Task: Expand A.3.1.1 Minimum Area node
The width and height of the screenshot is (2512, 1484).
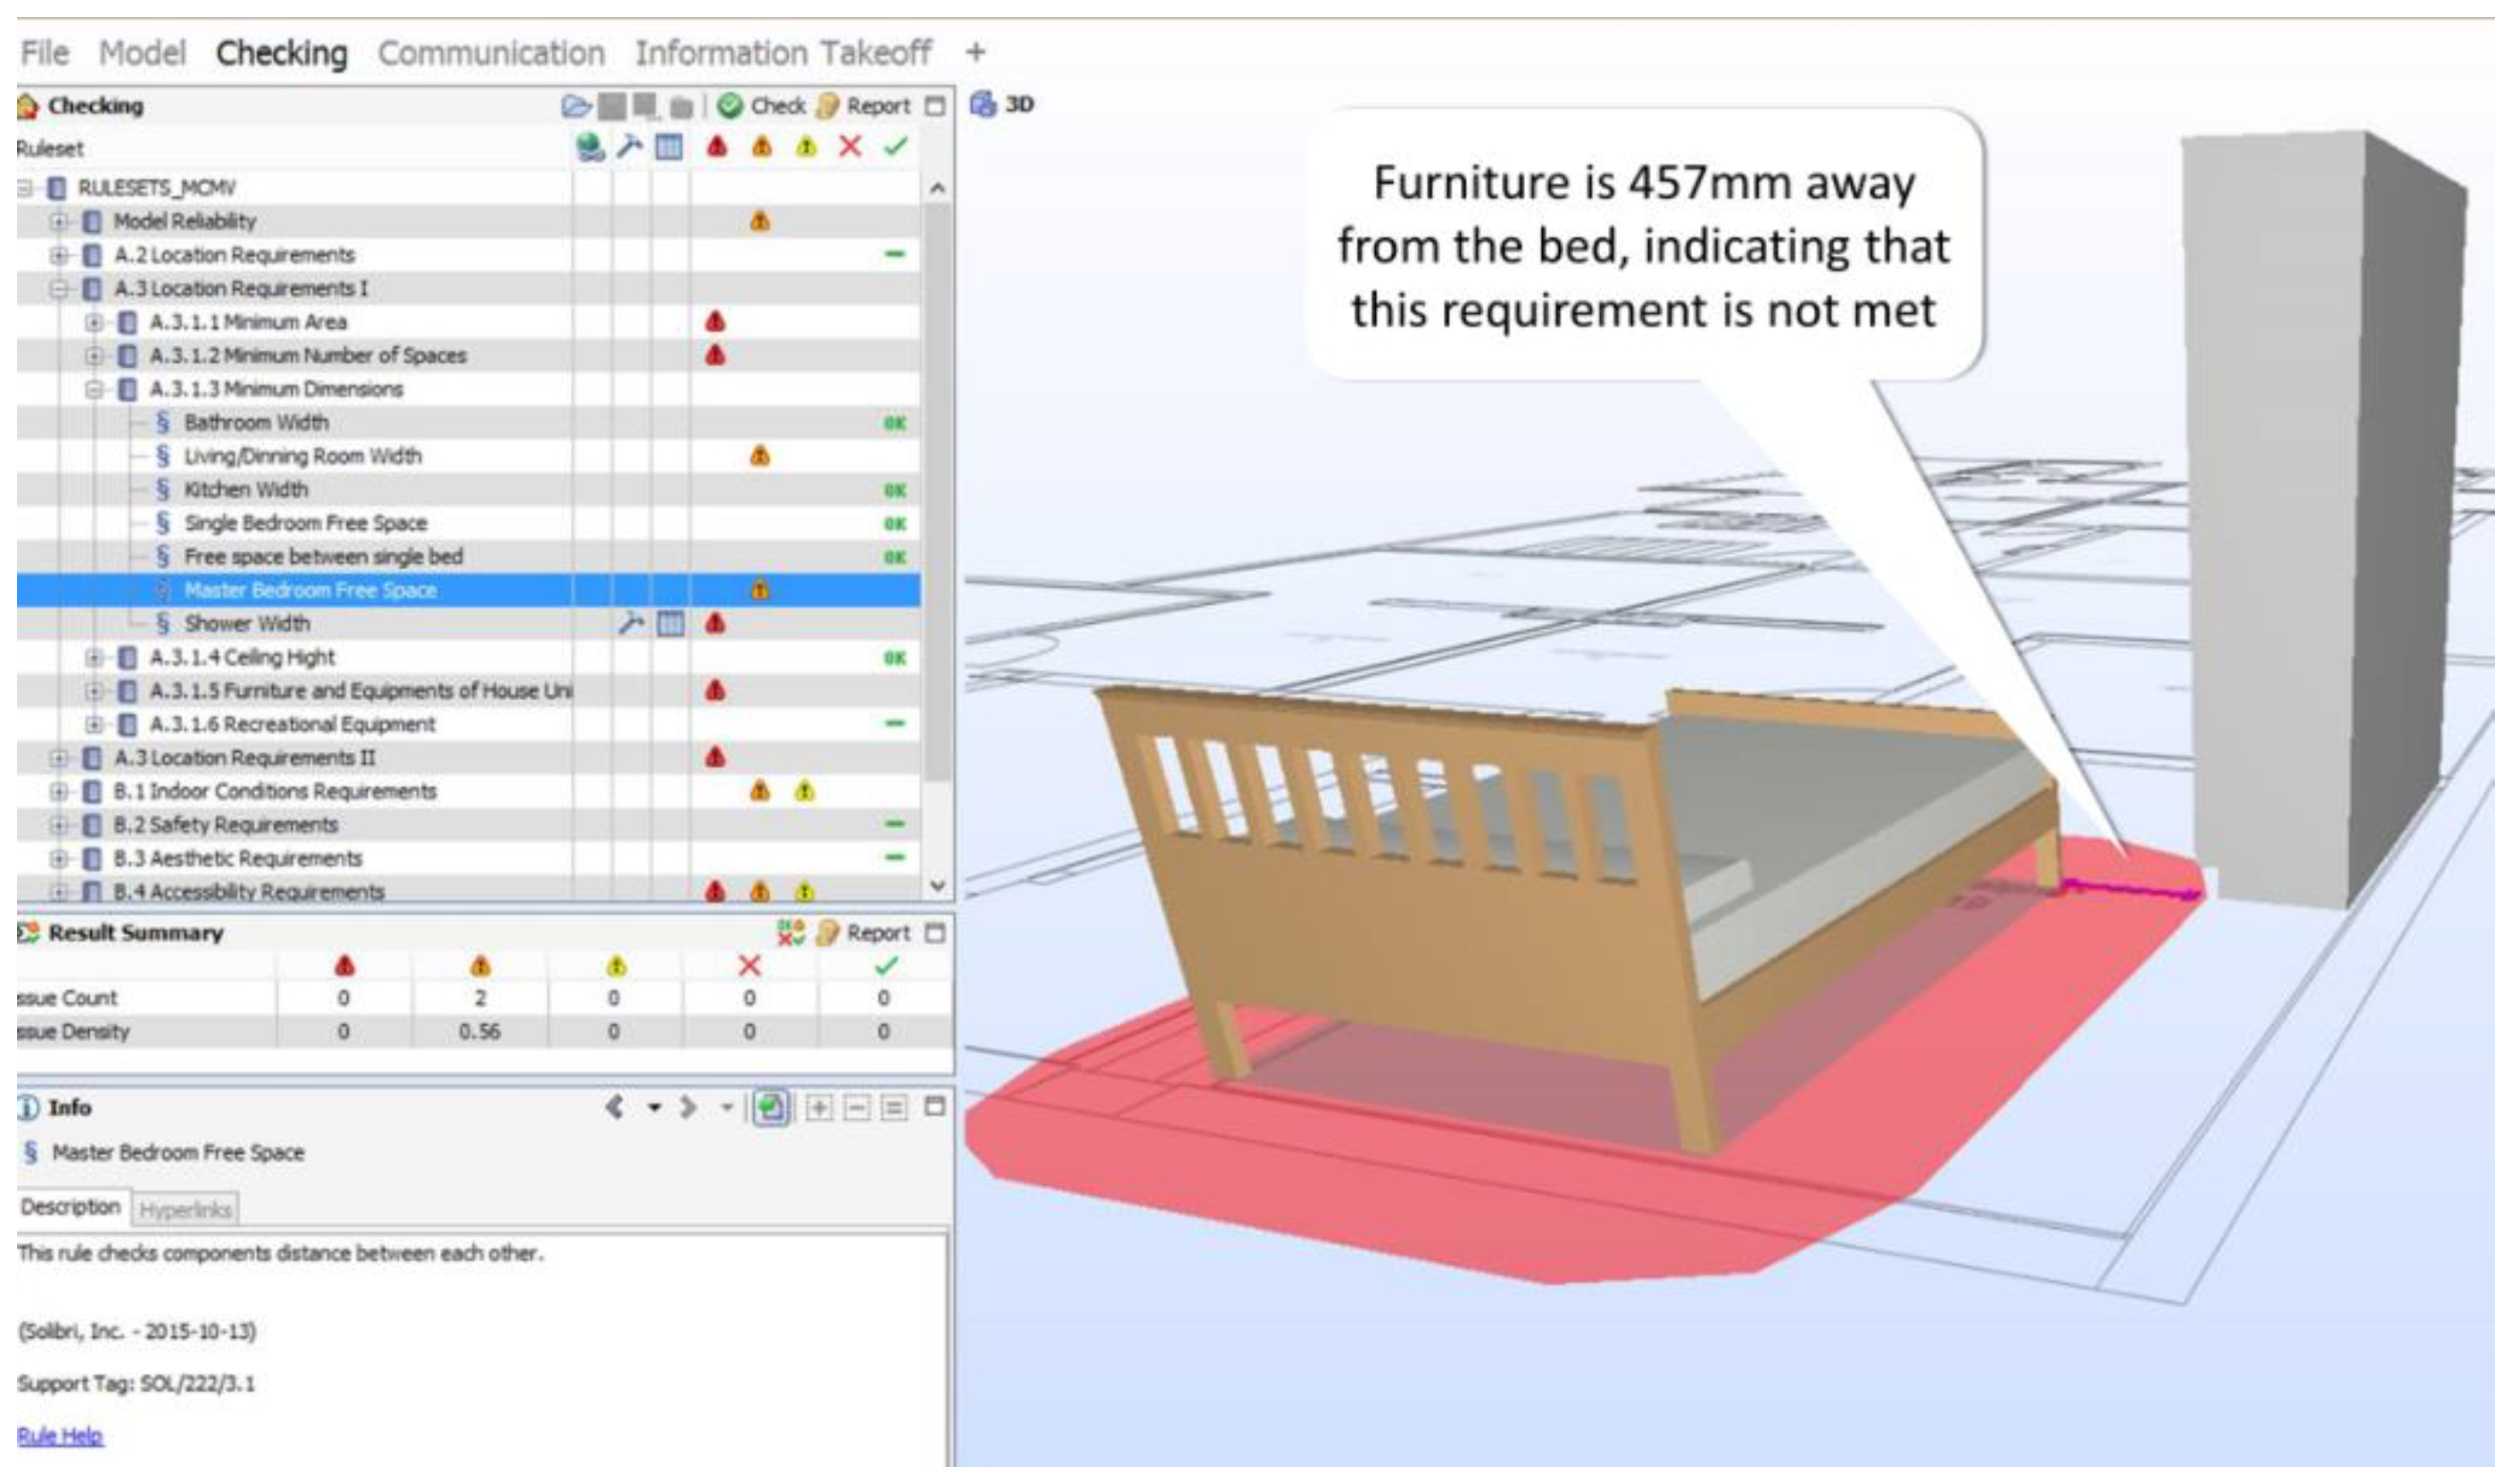Action: (94, 323)
